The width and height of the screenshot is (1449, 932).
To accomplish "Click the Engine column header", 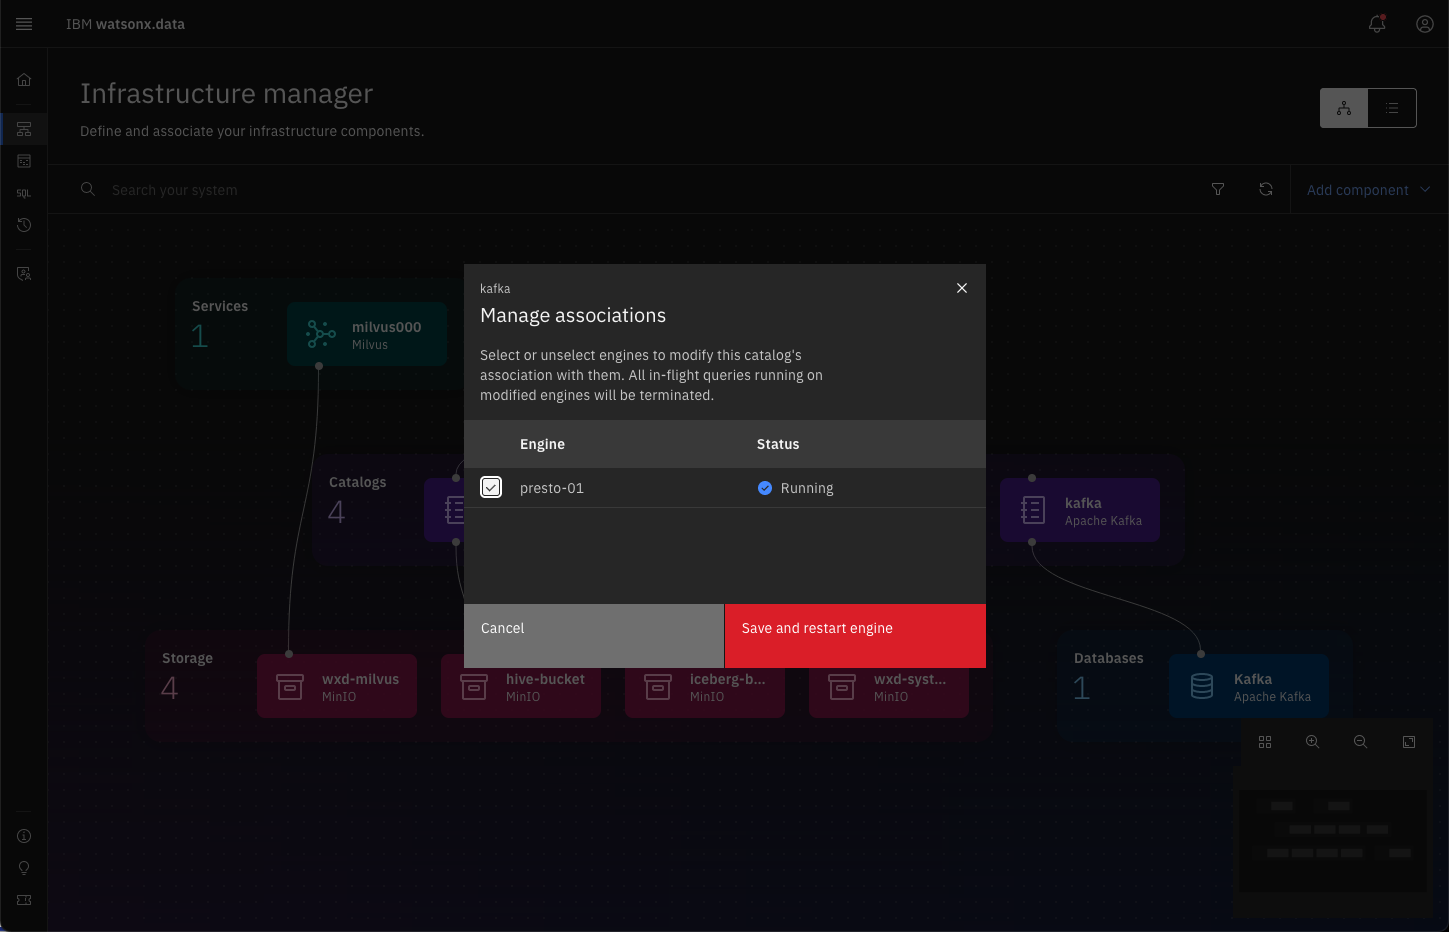I will (x=542, y=444).
